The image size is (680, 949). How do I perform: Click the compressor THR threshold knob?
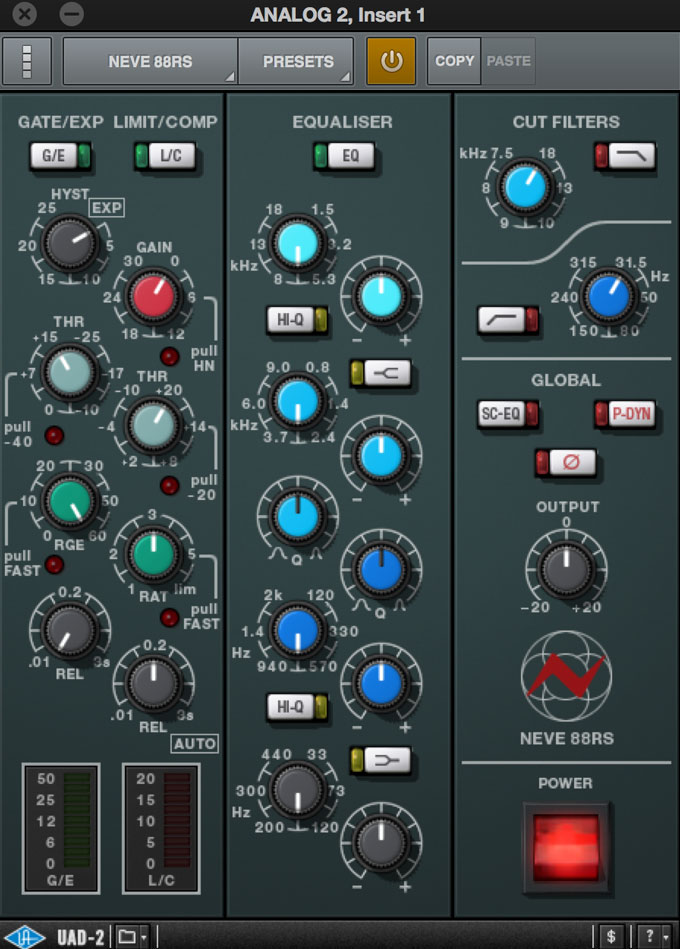click(x=153, y=425)
